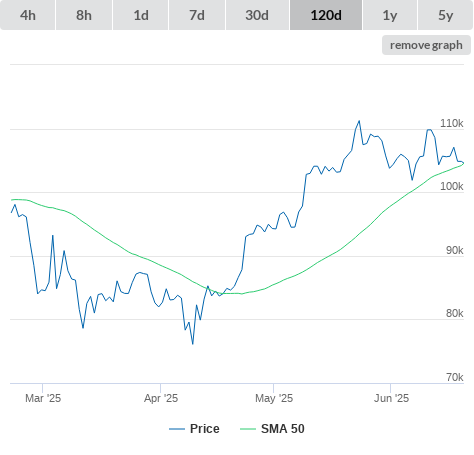The height and width of the screenshot is (455, 474).
Task: Click the May '25 axis label
Action: click(x=274, y=398)
